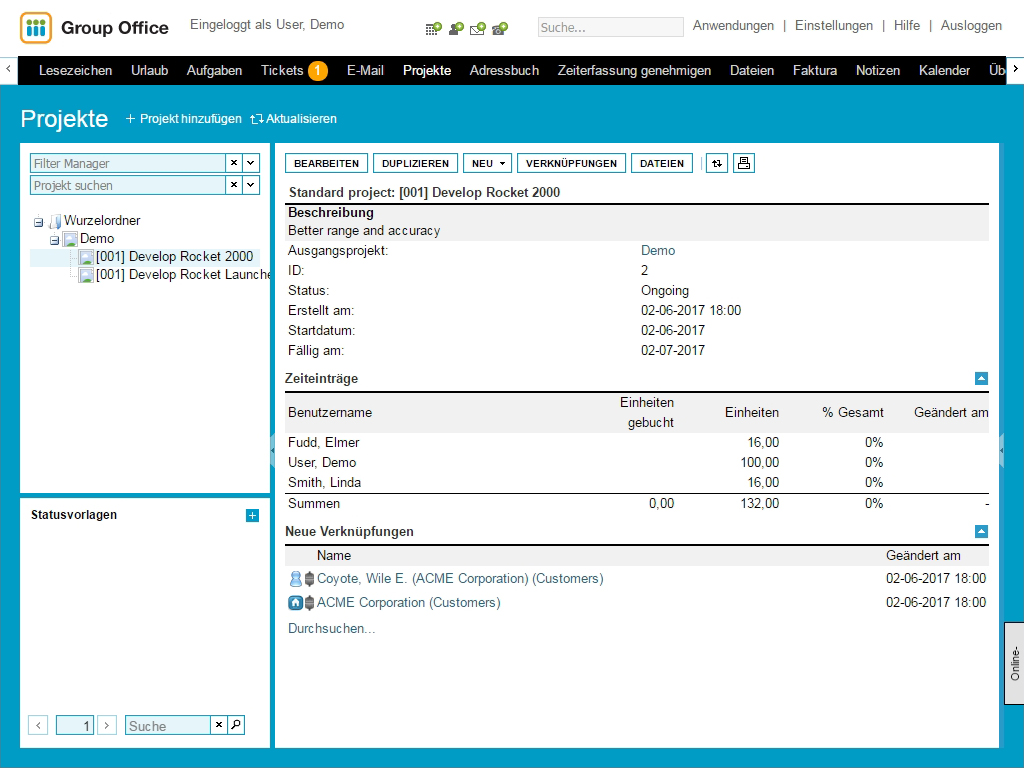Click the add contact icon in header
This screenshot has height=768, width=1024.
pos(456,28)
